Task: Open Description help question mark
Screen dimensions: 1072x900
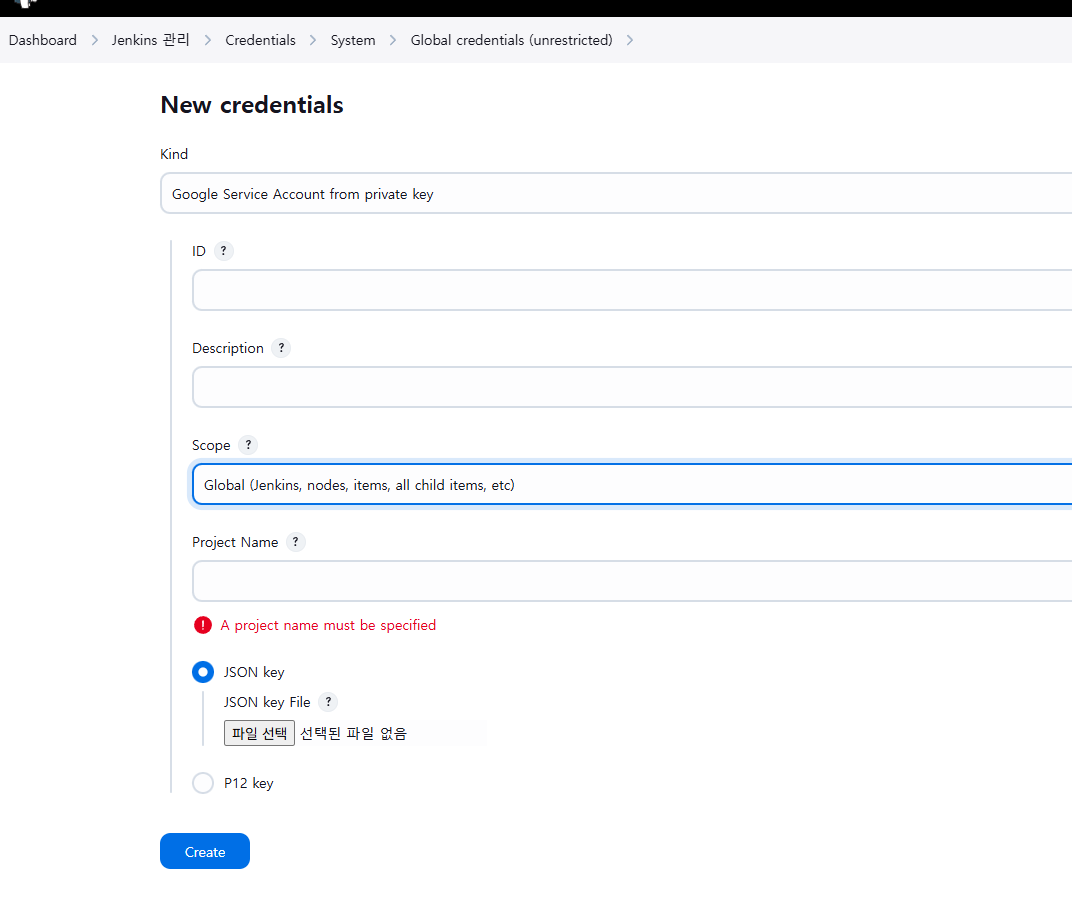Action: pos(281,348)
